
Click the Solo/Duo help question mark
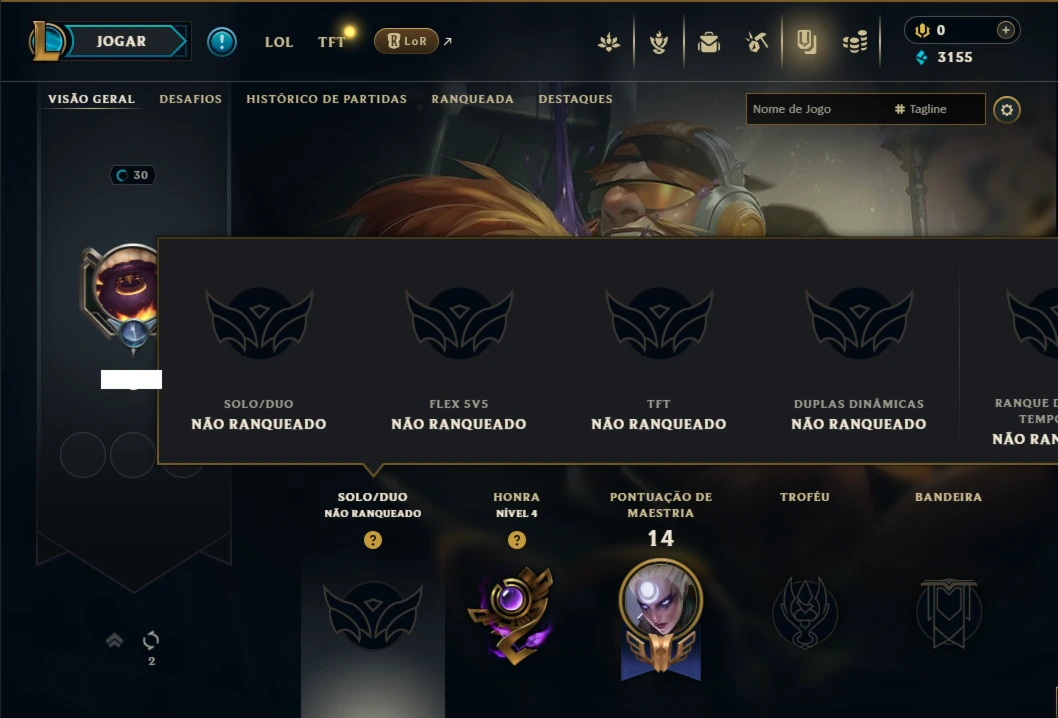pyautogui.click(x=372, y=540)
